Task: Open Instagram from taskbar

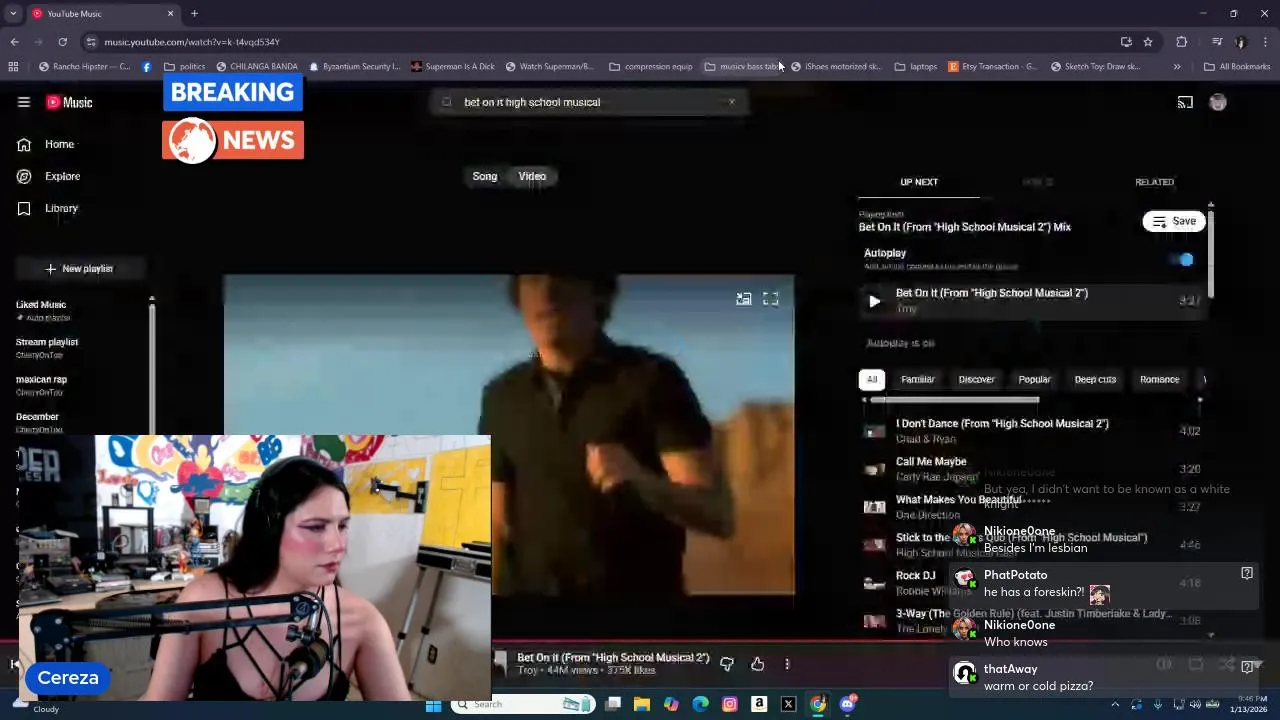Action: [x=730, y=705]
